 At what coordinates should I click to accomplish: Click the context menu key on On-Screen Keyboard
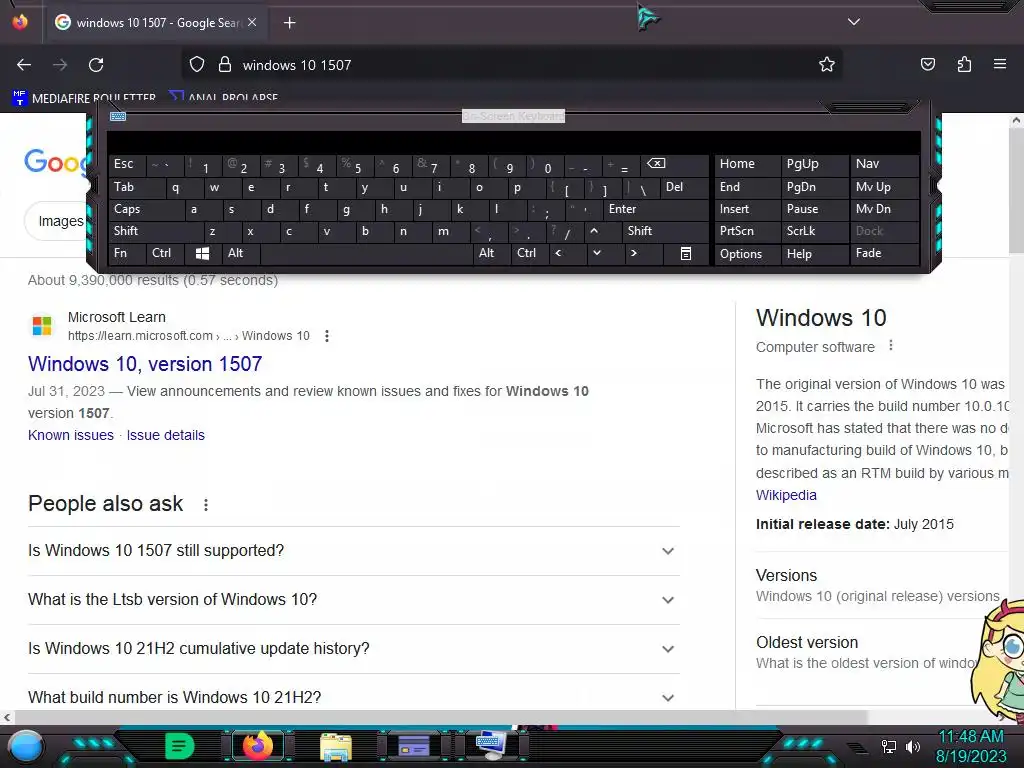(x=686, y=253)
